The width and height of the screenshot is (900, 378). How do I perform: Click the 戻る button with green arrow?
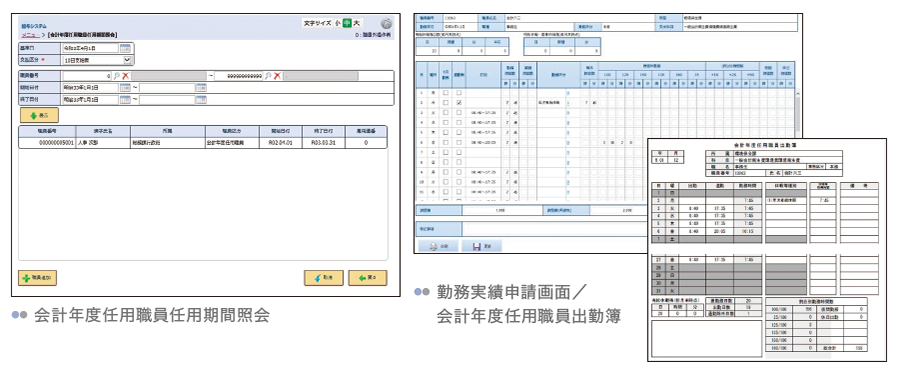point(367,278)
